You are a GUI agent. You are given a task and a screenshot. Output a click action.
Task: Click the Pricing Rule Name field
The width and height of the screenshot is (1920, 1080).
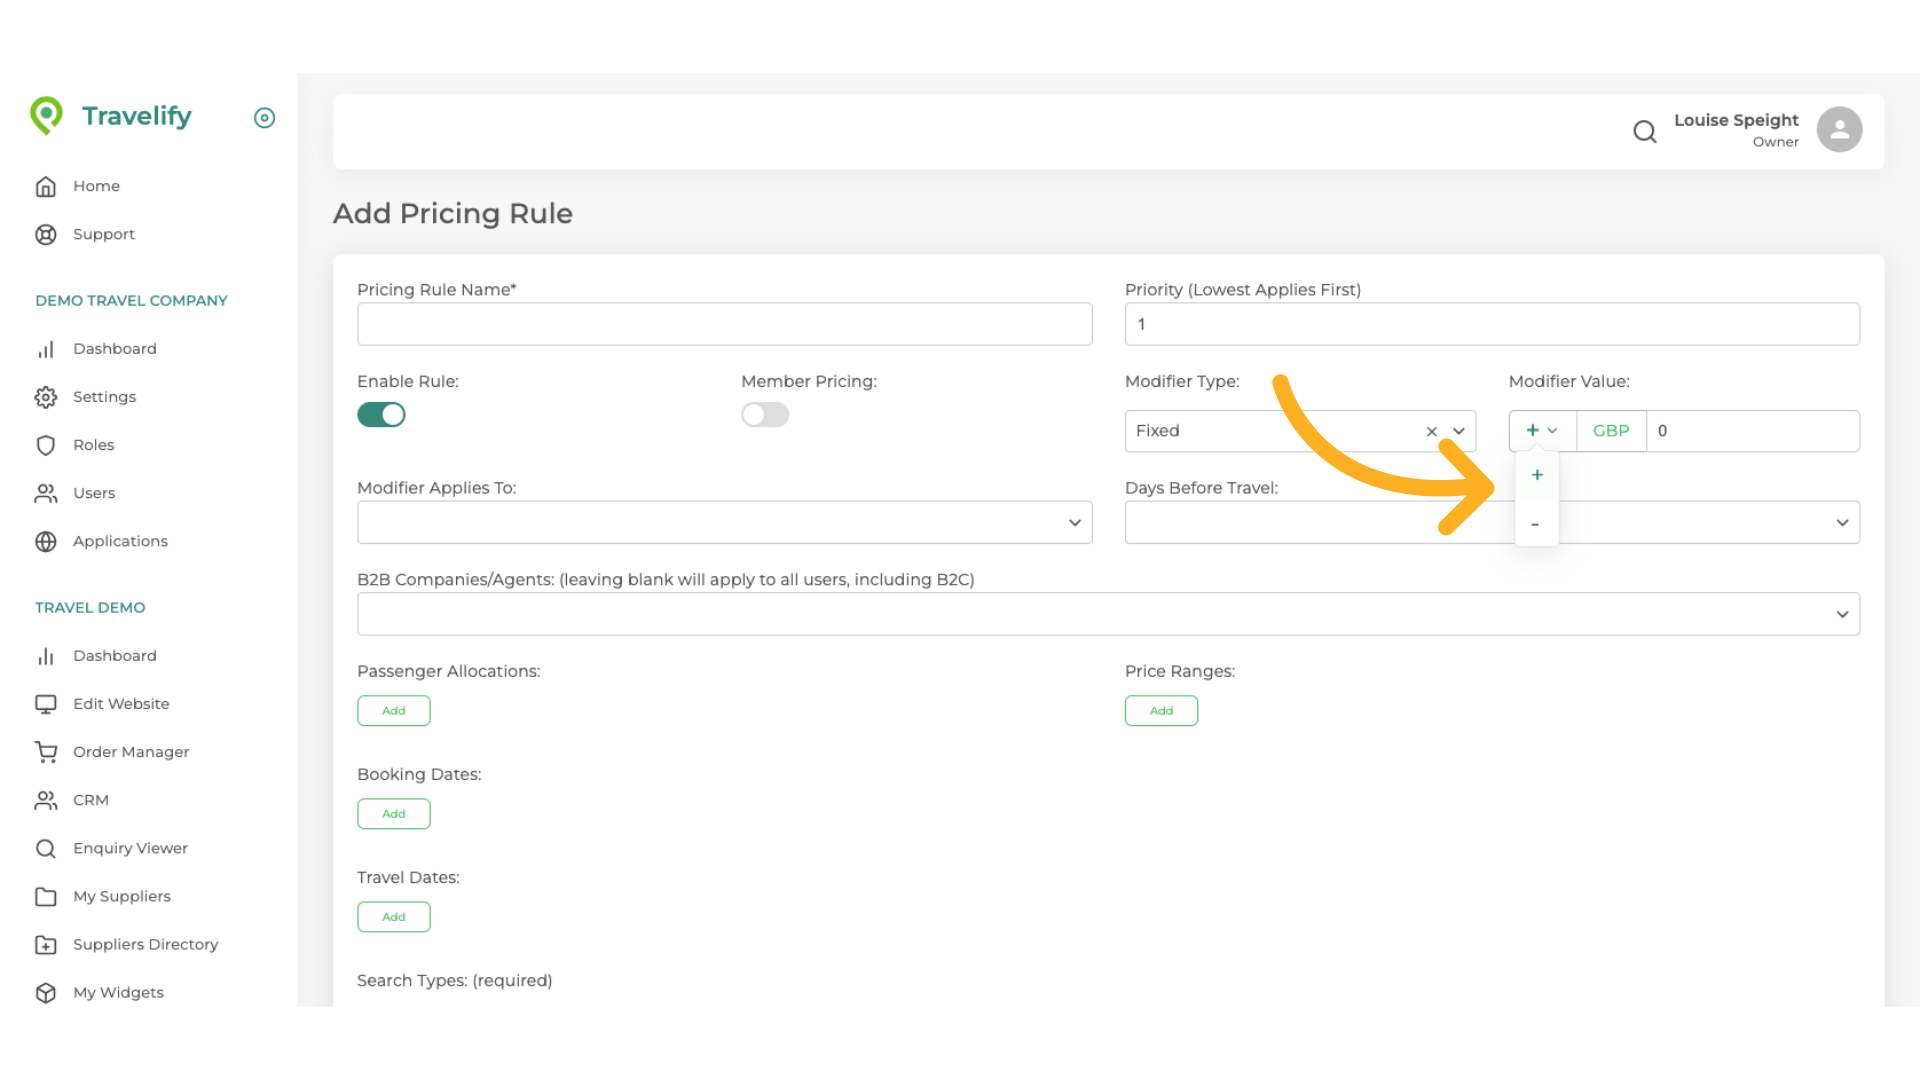coord(724,323)
